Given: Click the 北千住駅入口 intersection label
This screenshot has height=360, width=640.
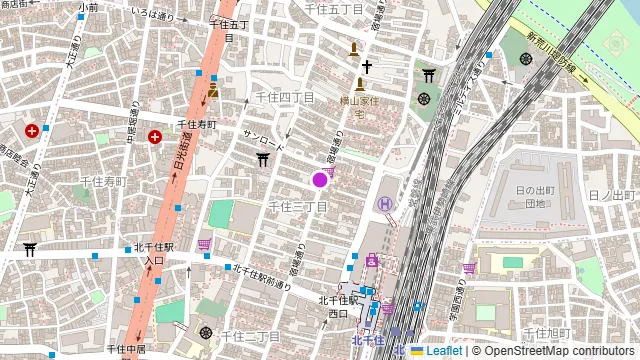Looking at the screenshot, I should [154, 254].
